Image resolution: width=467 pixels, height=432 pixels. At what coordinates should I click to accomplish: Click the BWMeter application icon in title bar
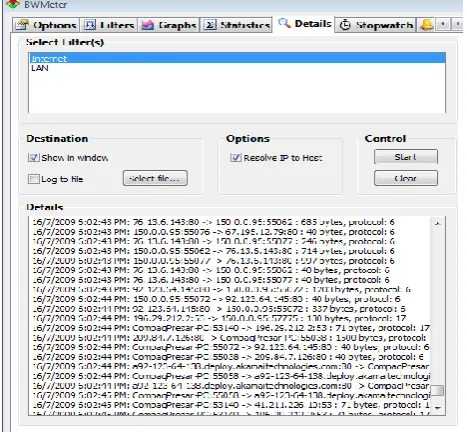[13, 4]
